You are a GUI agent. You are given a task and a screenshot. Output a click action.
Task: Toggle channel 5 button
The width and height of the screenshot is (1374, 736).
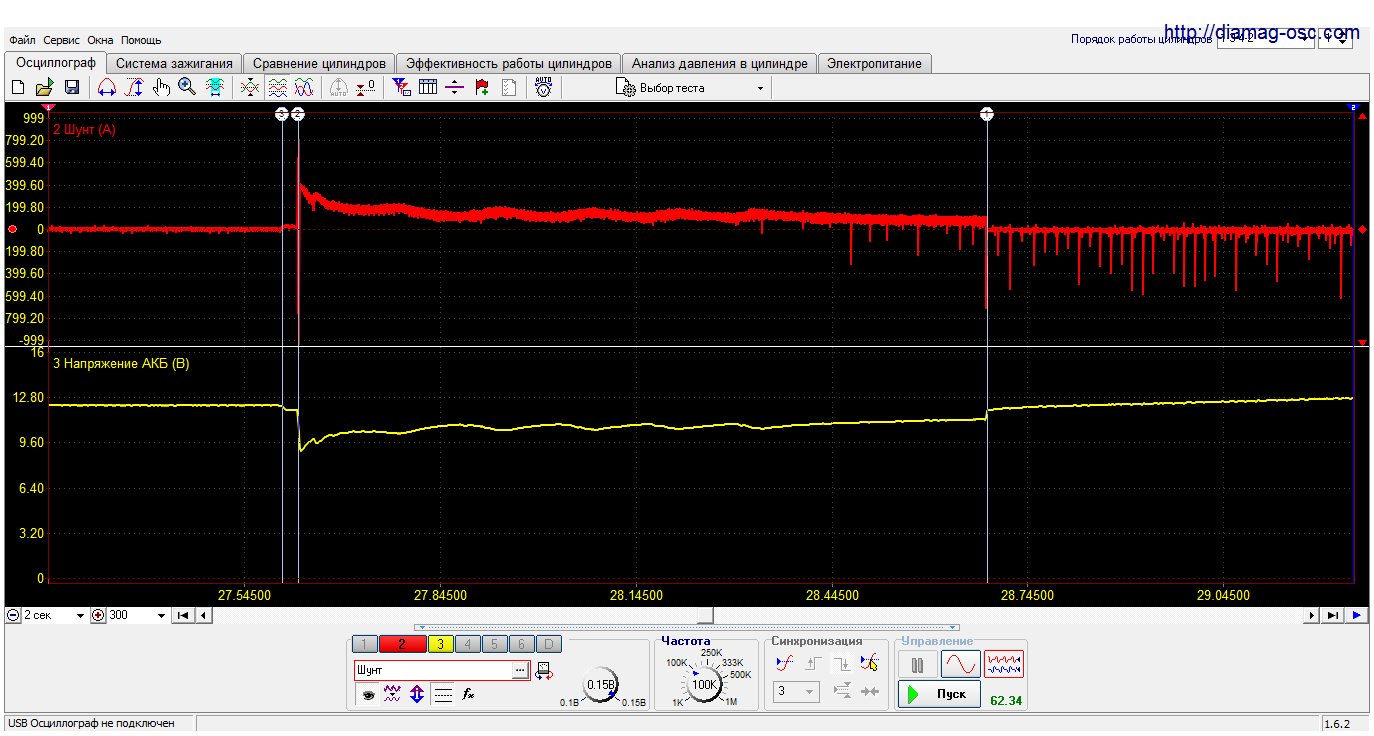[x=495, y=644]
